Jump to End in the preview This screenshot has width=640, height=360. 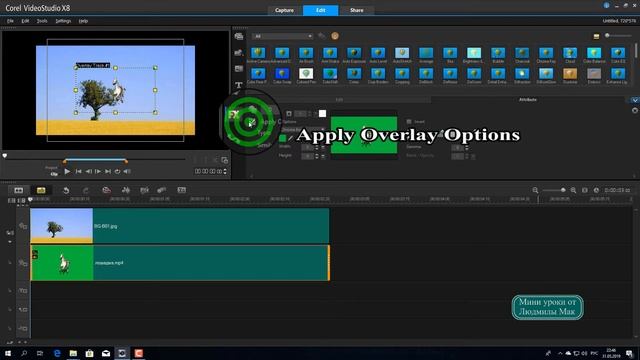(x=108, y=171)
